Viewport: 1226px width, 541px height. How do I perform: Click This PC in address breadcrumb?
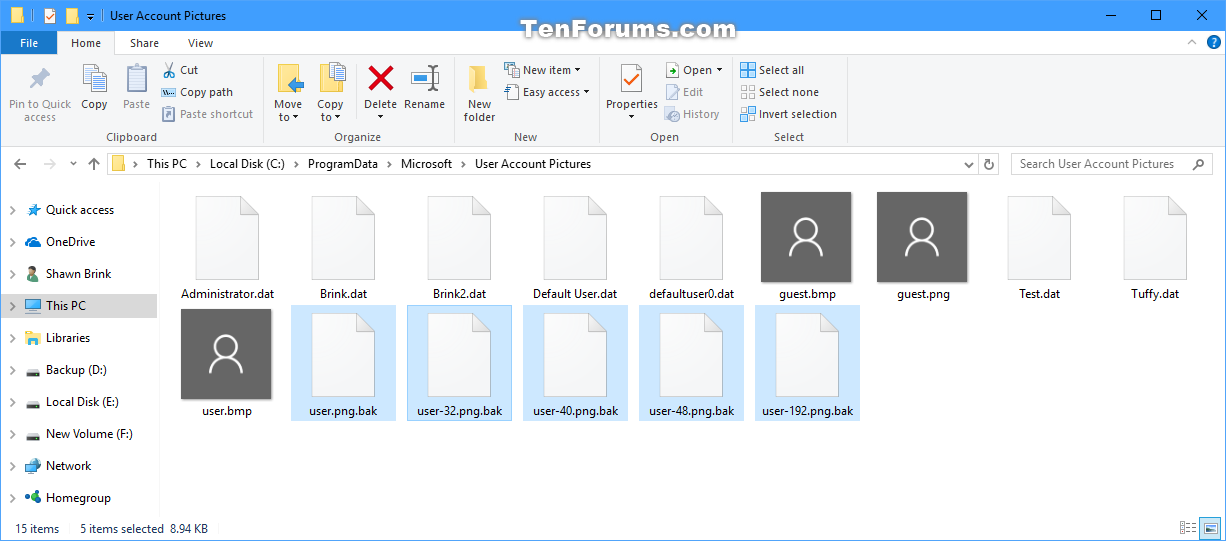coord(166,164)
